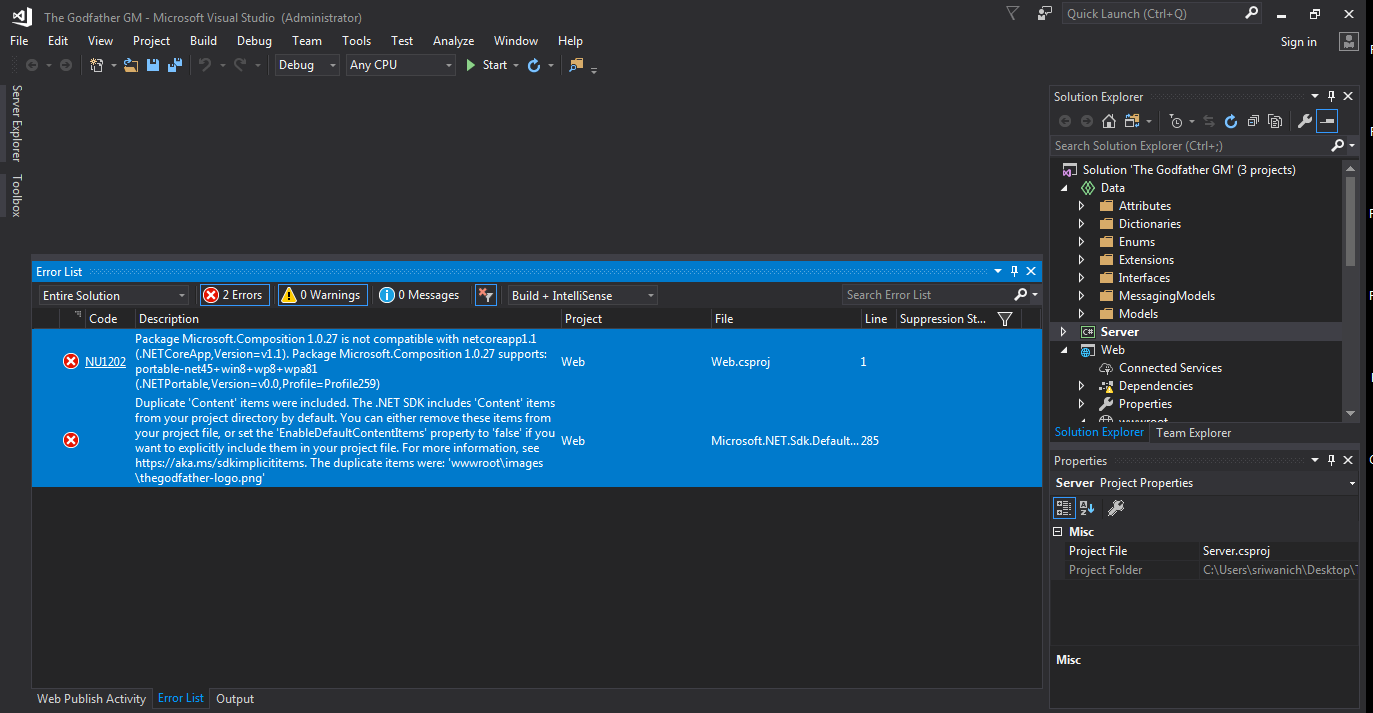Switch to the Output tab
This screenshot has height=713, width=1373.
pos(235,699)
